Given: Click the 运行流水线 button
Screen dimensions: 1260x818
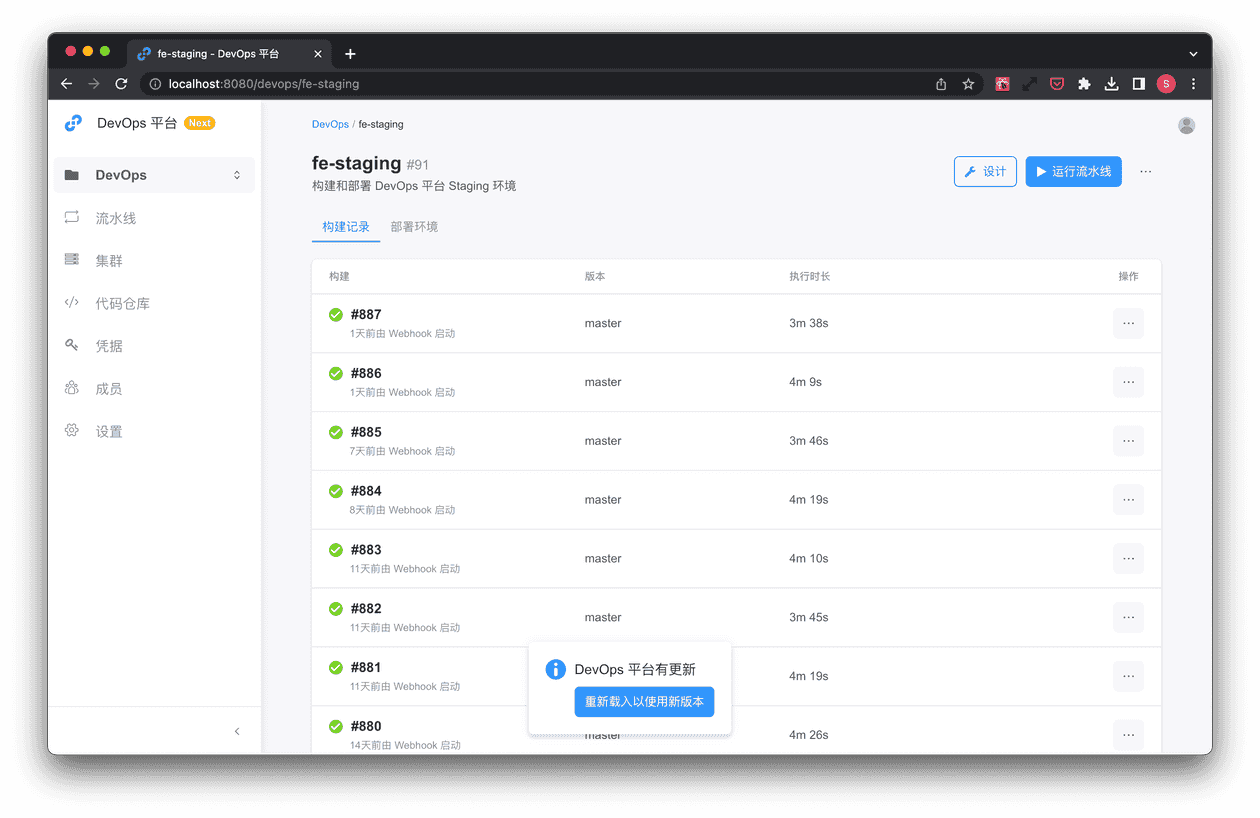Looking at the screenshot, I should pos(1073,172).
